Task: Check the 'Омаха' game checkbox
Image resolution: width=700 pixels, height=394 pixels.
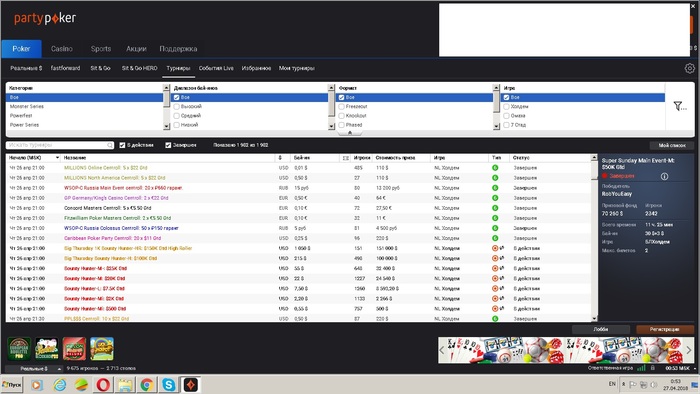Action: pos(506,116)
